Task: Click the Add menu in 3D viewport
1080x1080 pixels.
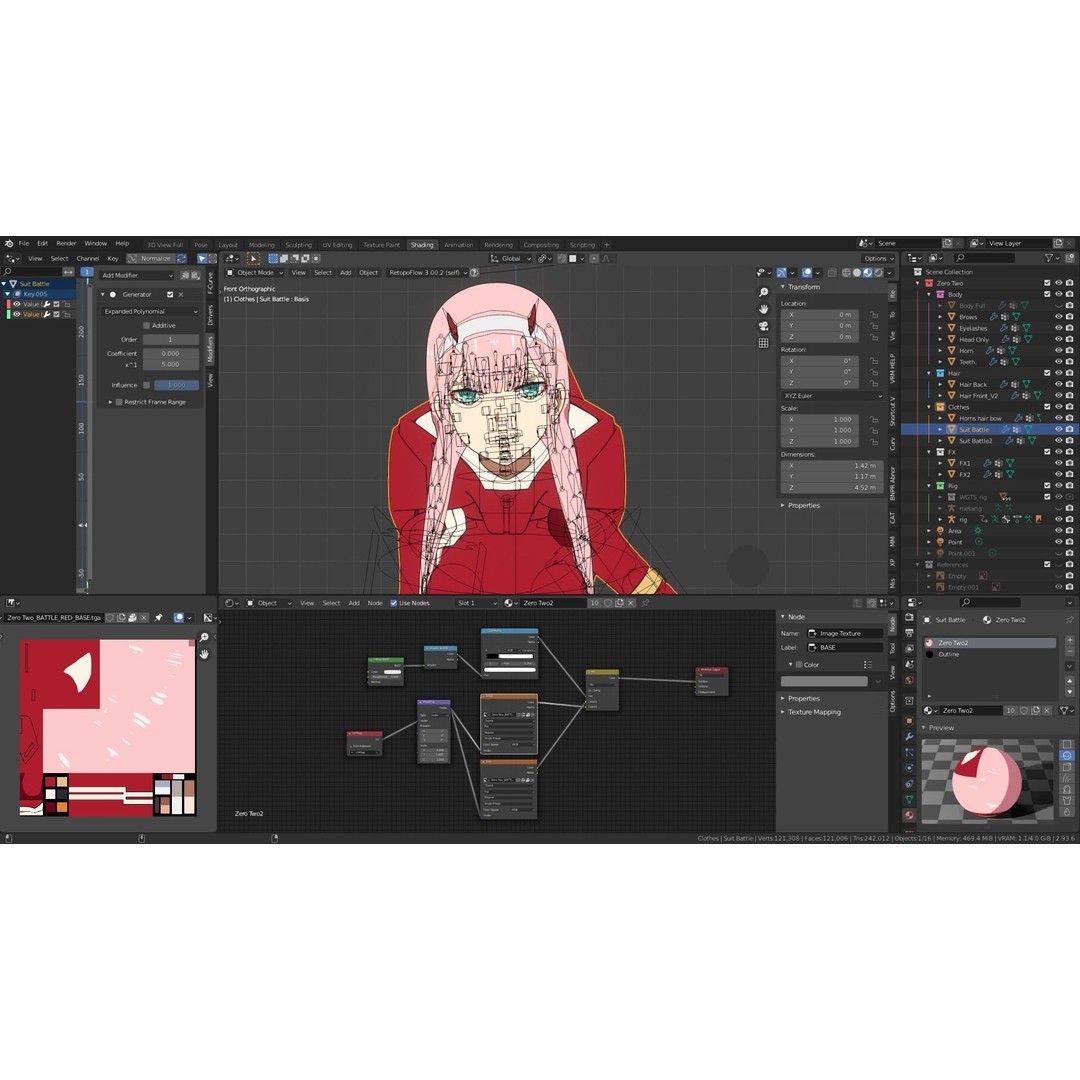Action: pos(346,273)
